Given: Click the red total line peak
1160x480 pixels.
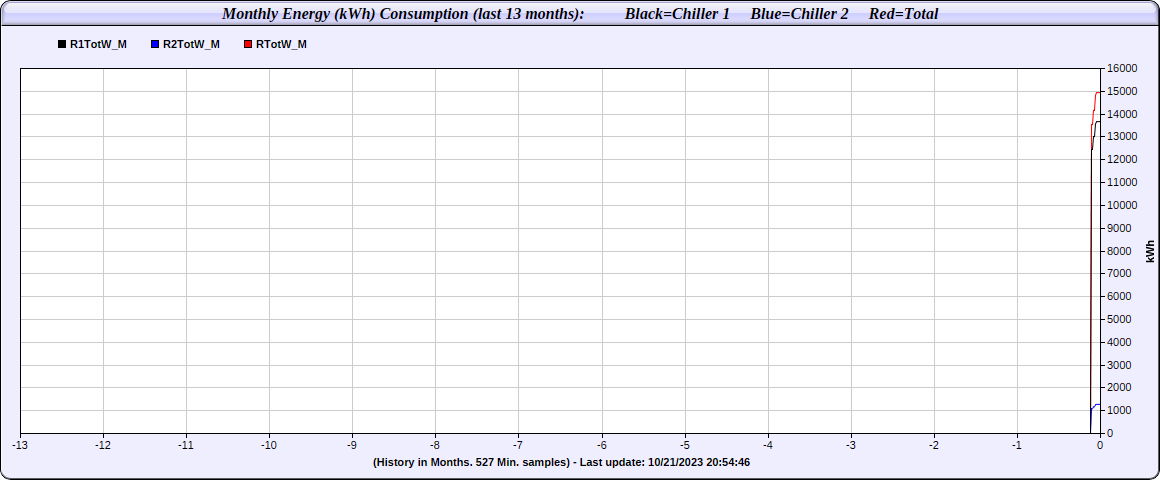Looking at the screenshot, I should (x=1097, y=92).
